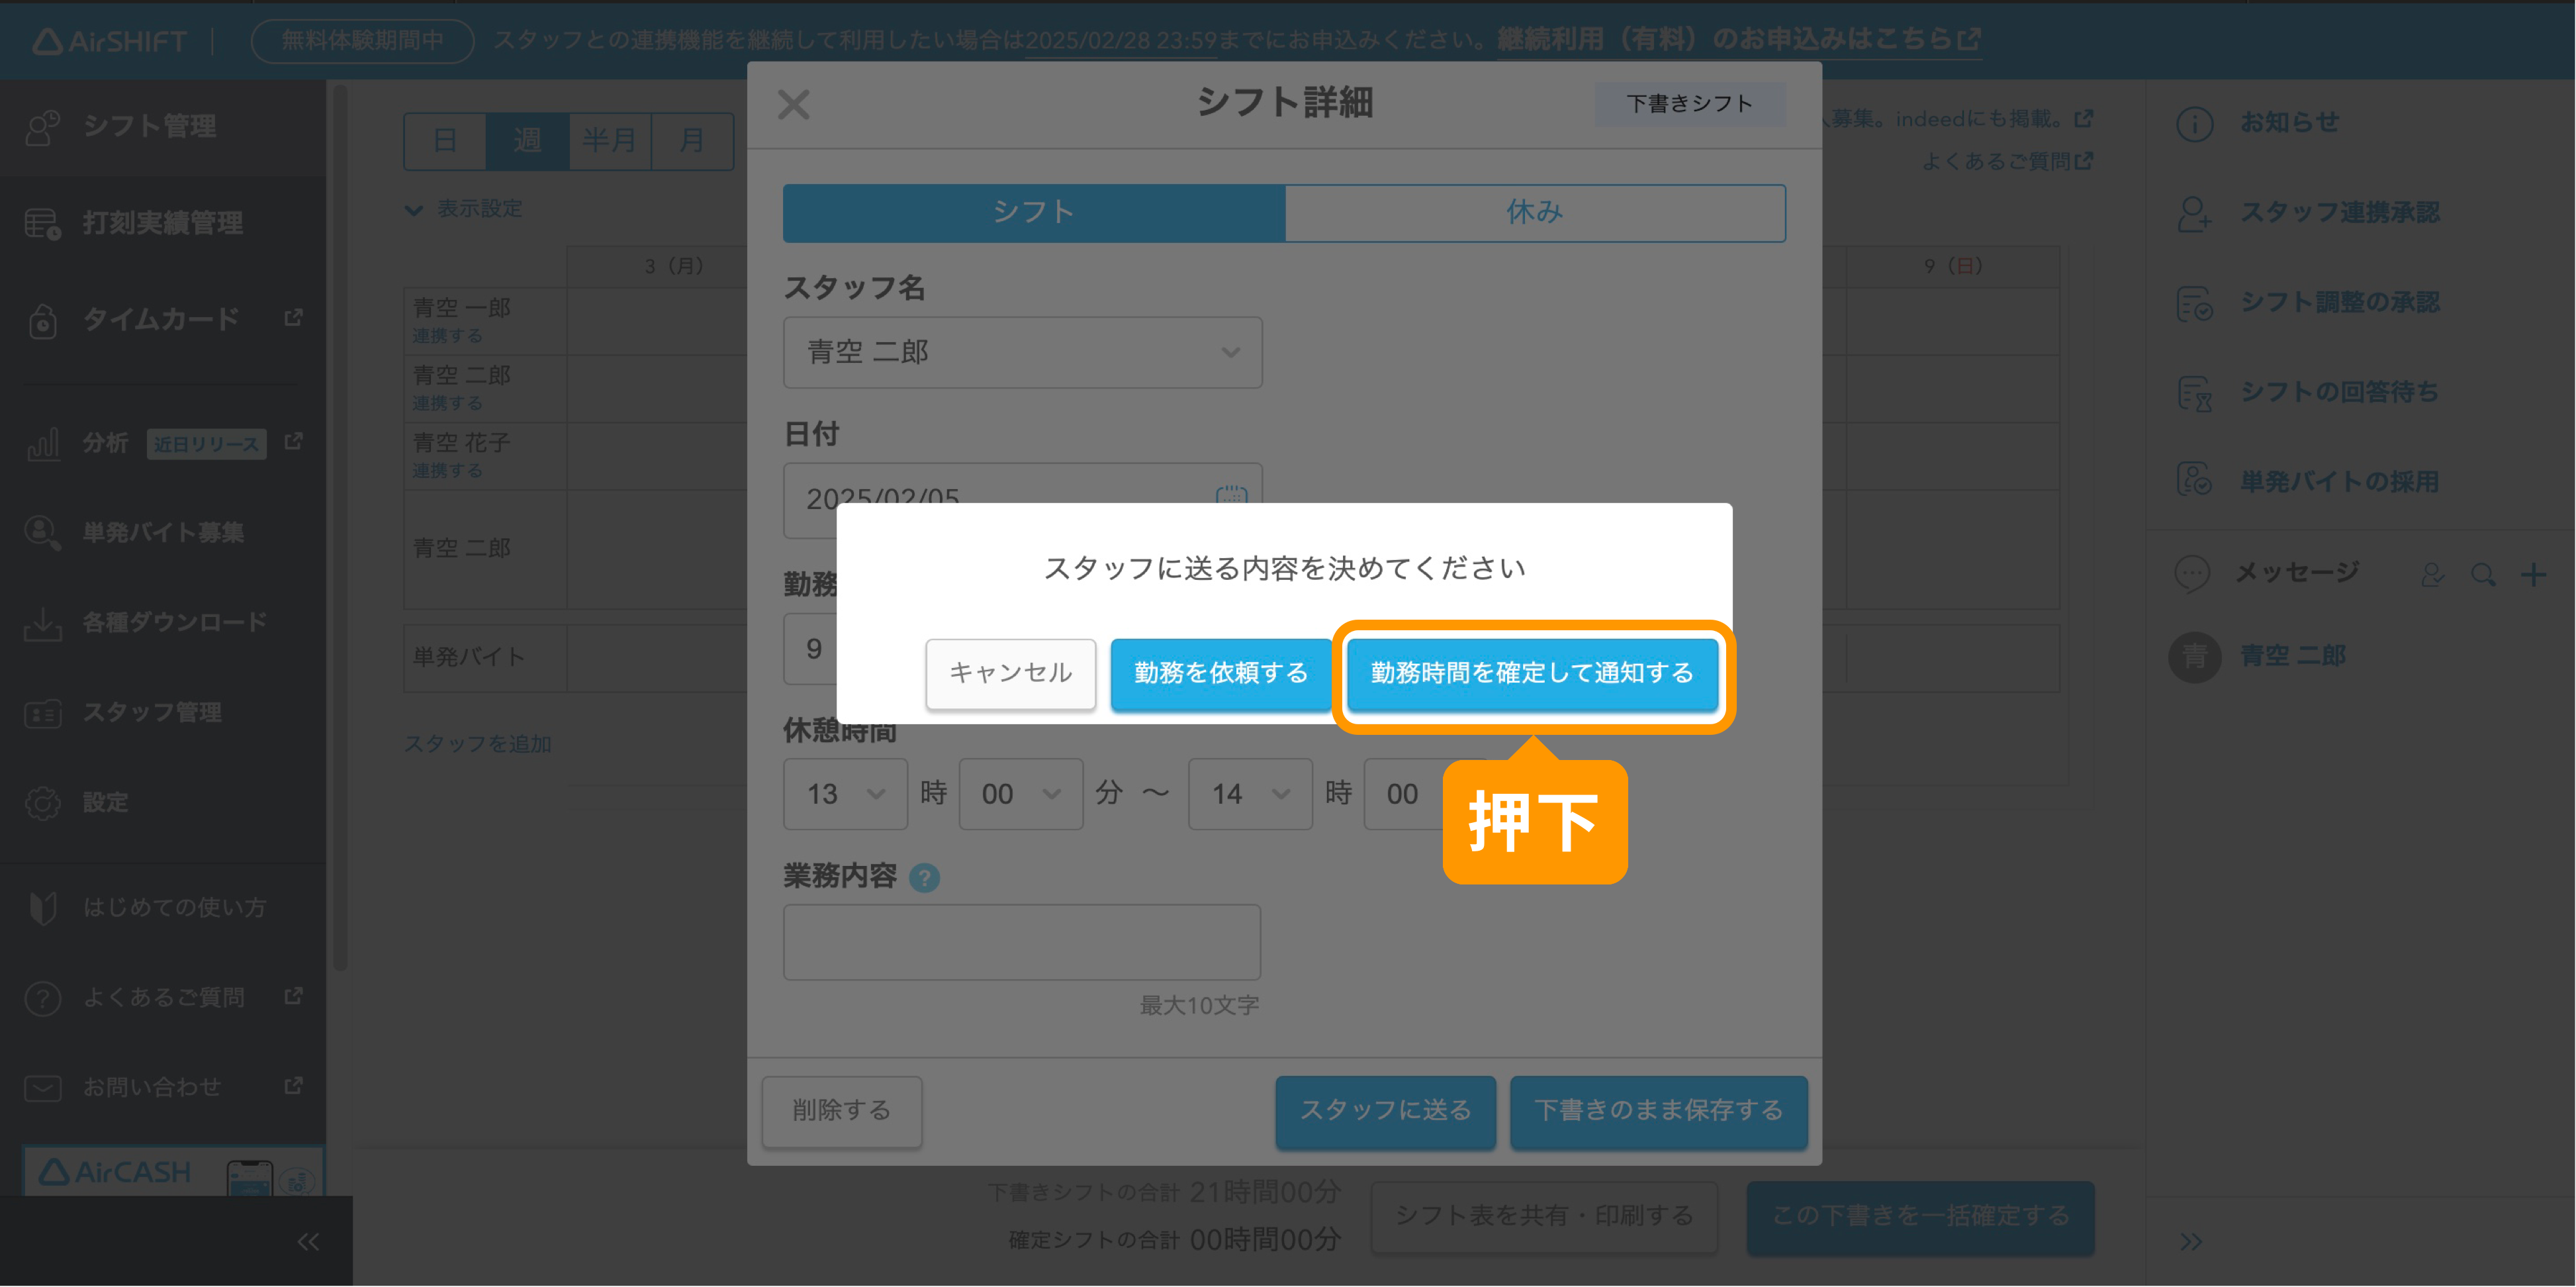Close the シフト詳細 dialog with X
This screenshot has height=1287, width=2576.
pos(793,104)
